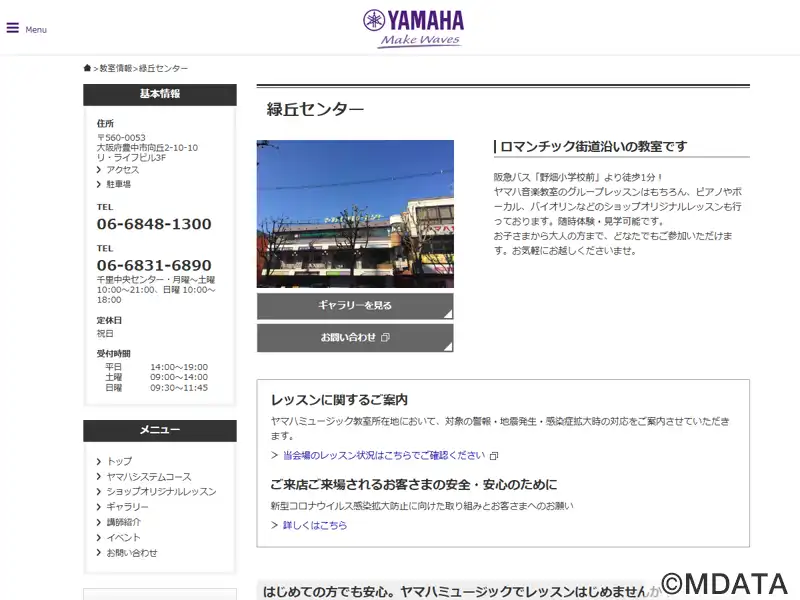Select ギャラリー in sidebar menu

coord(128,507)
